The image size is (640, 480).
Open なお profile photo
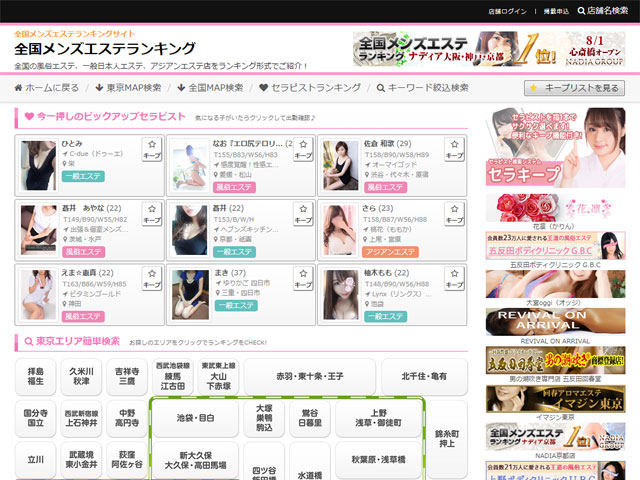pyautogui.click(x=190, y=165)
